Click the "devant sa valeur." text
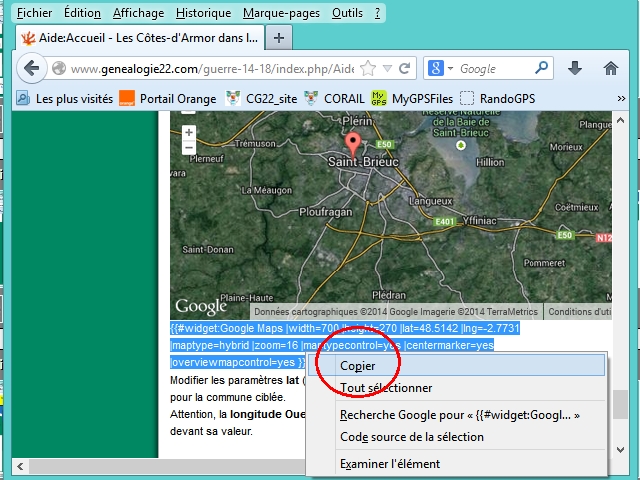The image size is (640, 480). [x=211, y=431]
